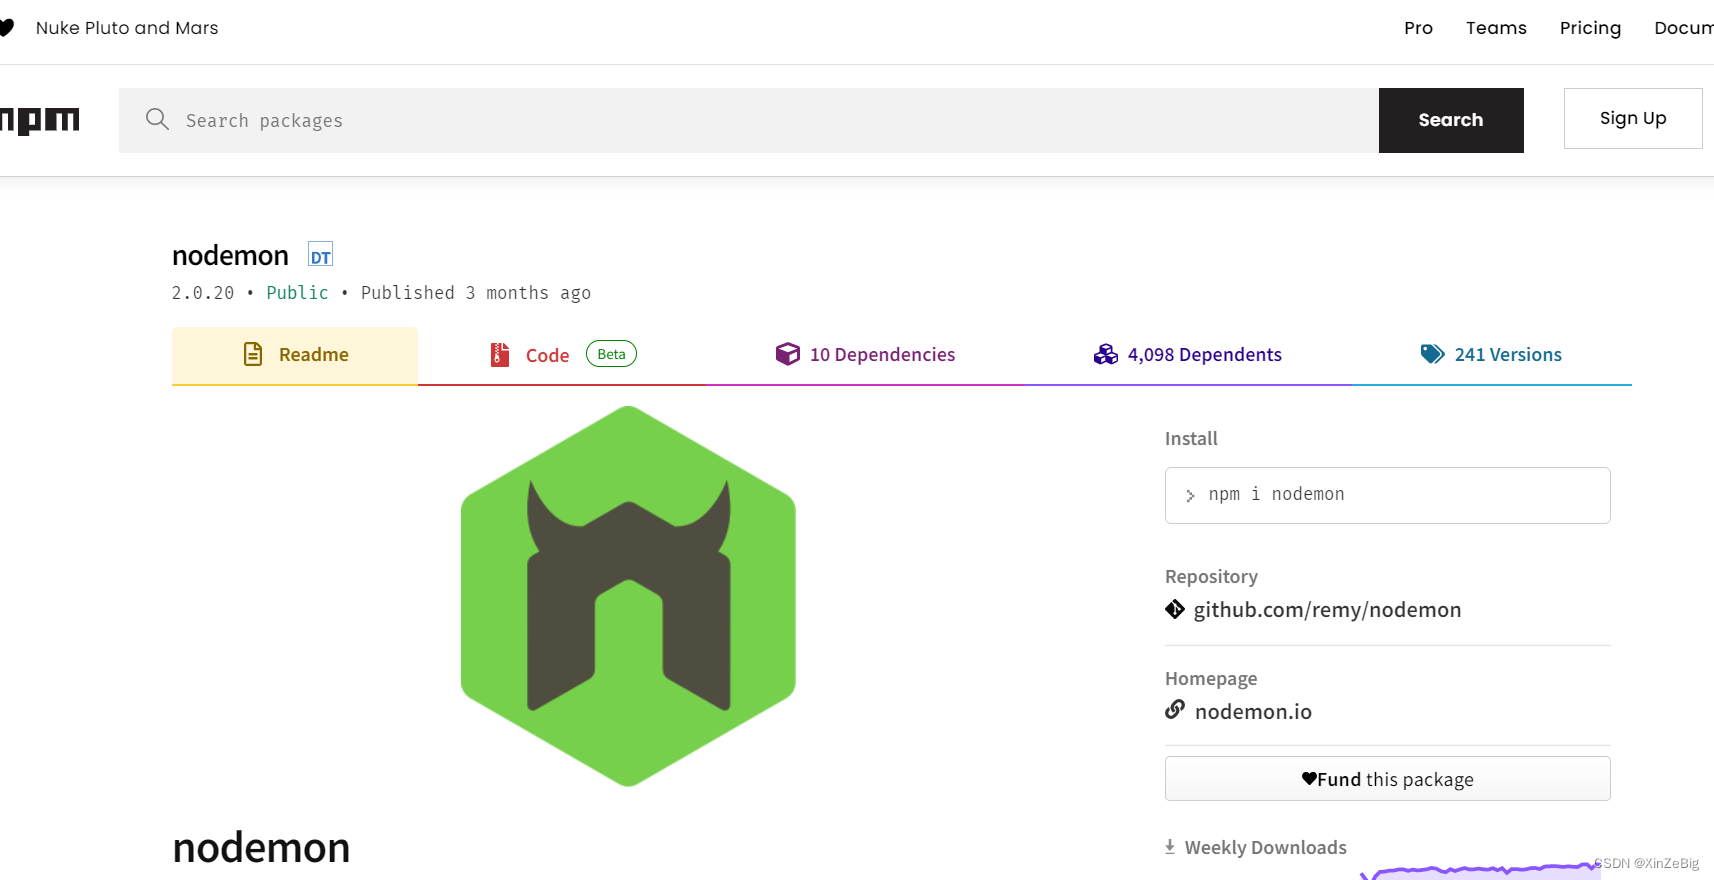Click the magnifier icon in search bar
Image resolution: width=1714 pixels, height=880 pixels.
tap(157, 119)
